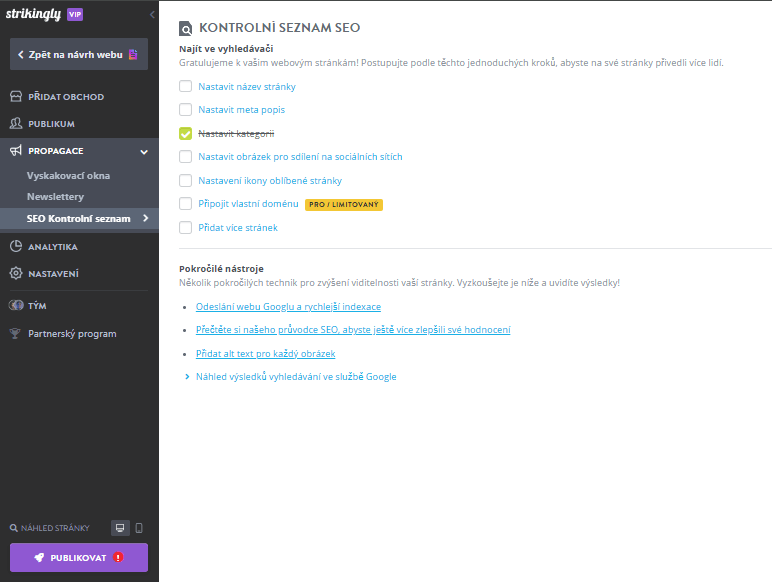Switch to desktop preview icon
772x582 pixels.
[x=120, y=528]
